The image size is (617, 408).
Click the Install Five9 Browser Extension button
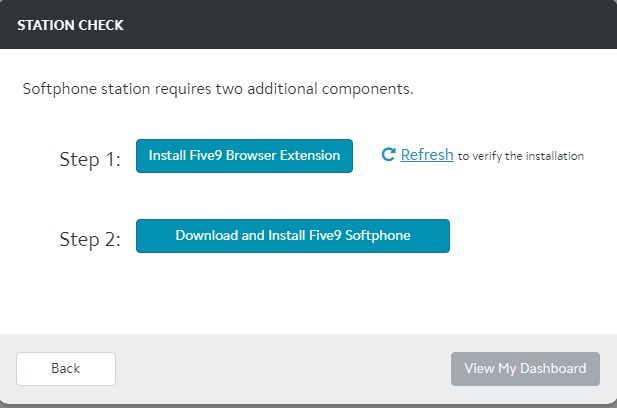pyautogui.click(x=244, y=156)
